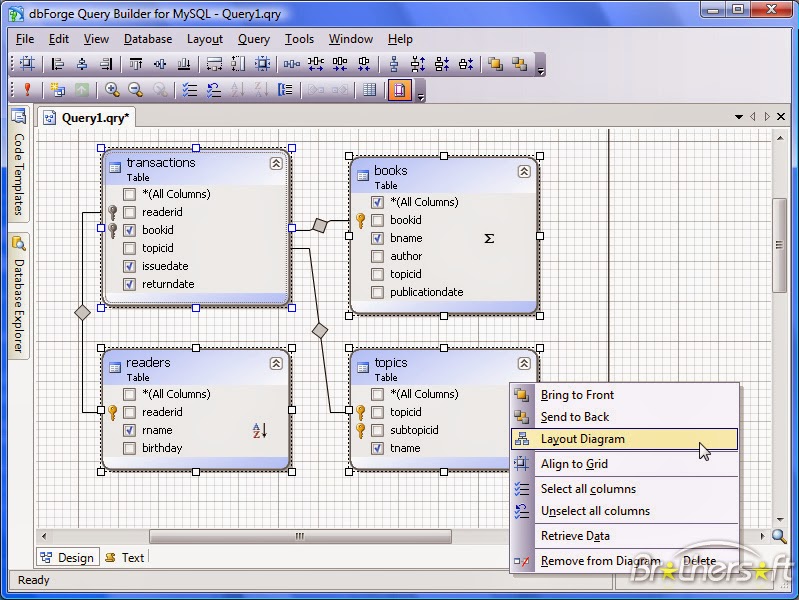Click the Add Table toolbar icon
This screenshot has height=600, width=799.
click(58, 90)
